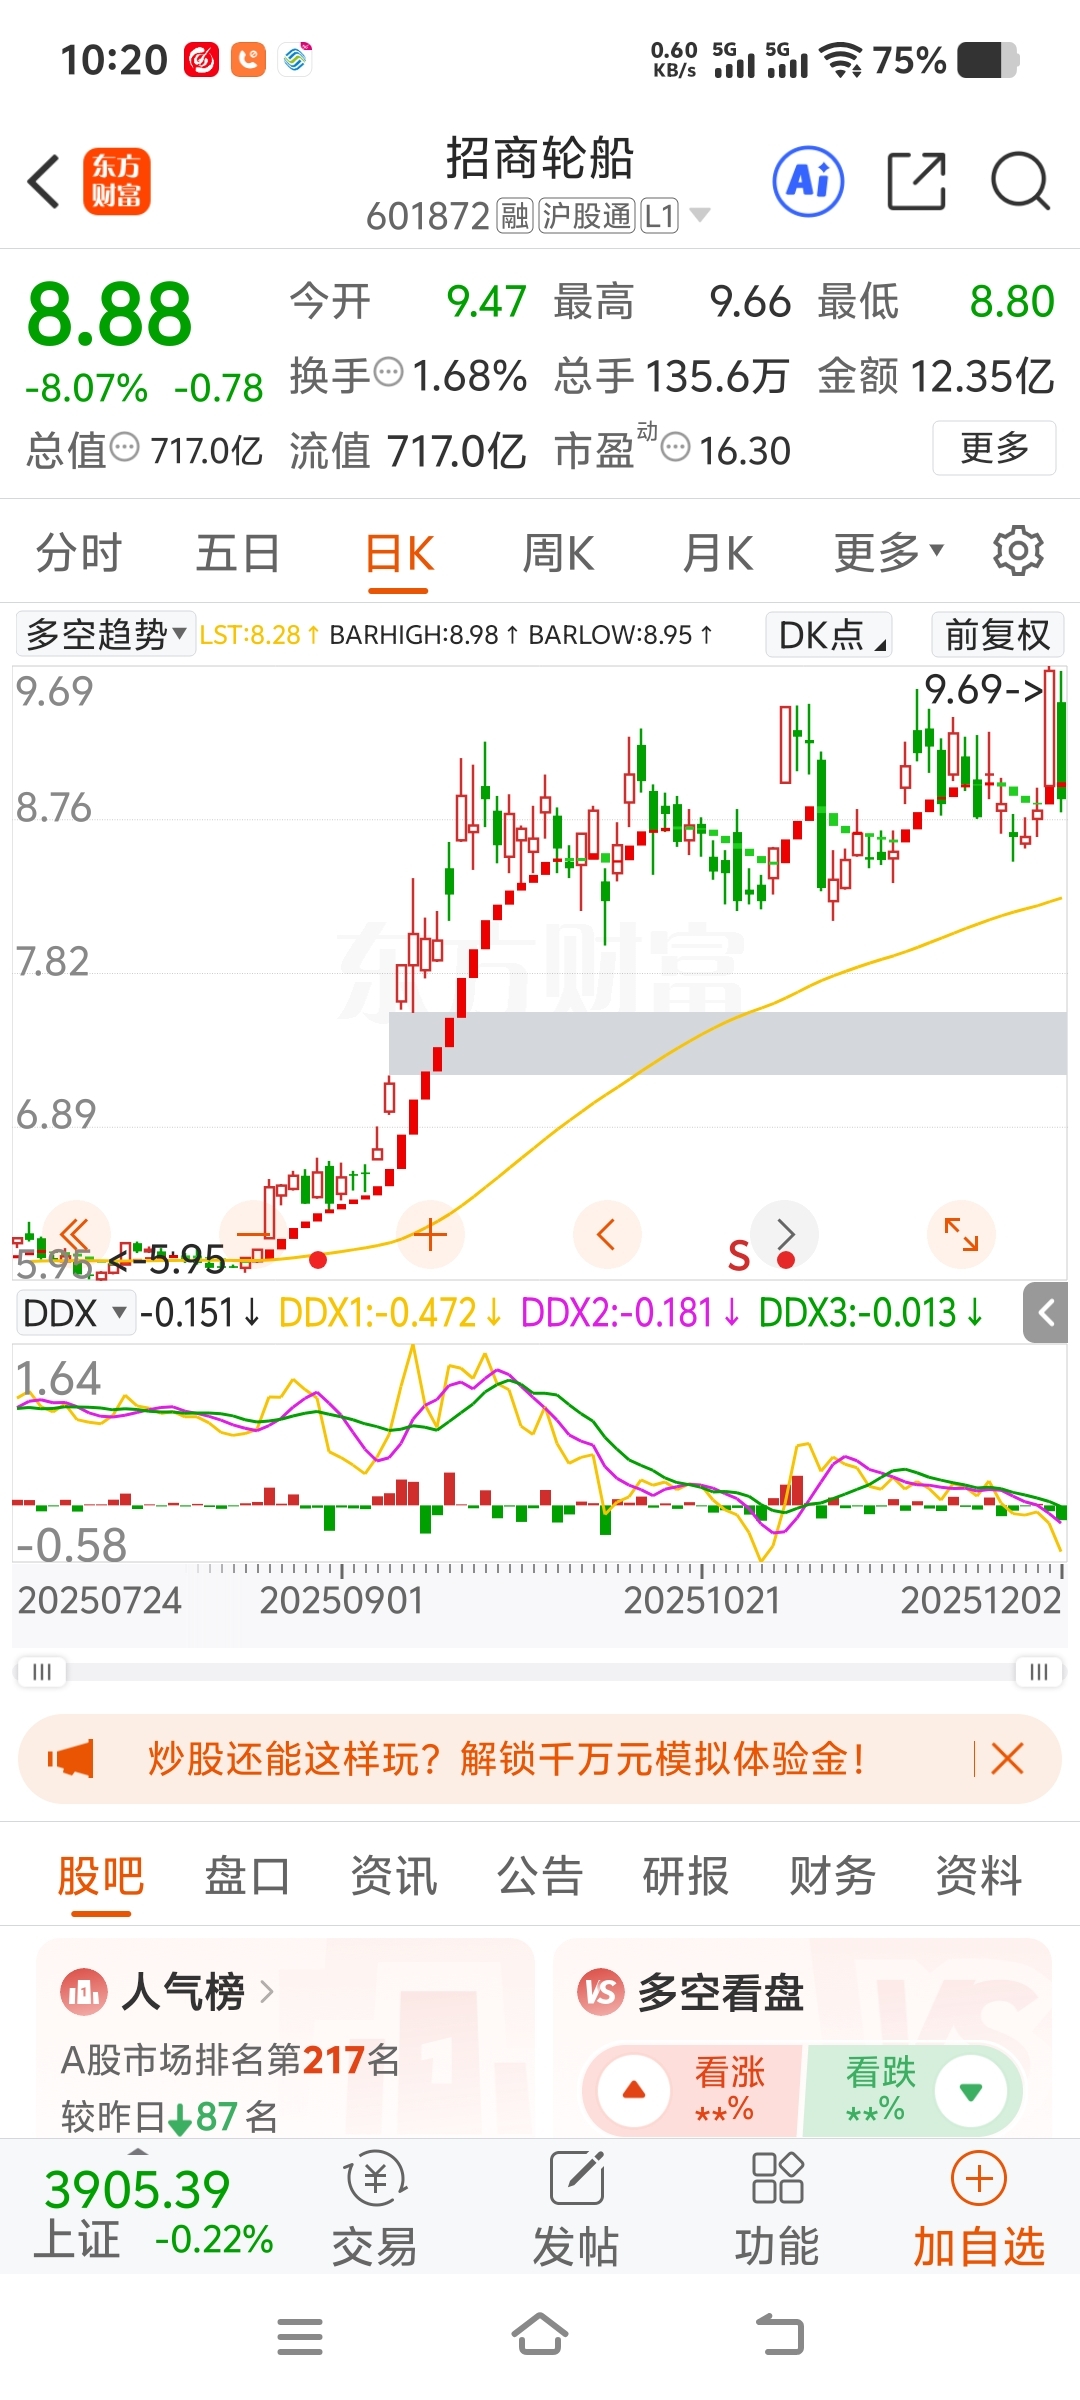Open the 公告 announcements tab

pos(540,1875)
